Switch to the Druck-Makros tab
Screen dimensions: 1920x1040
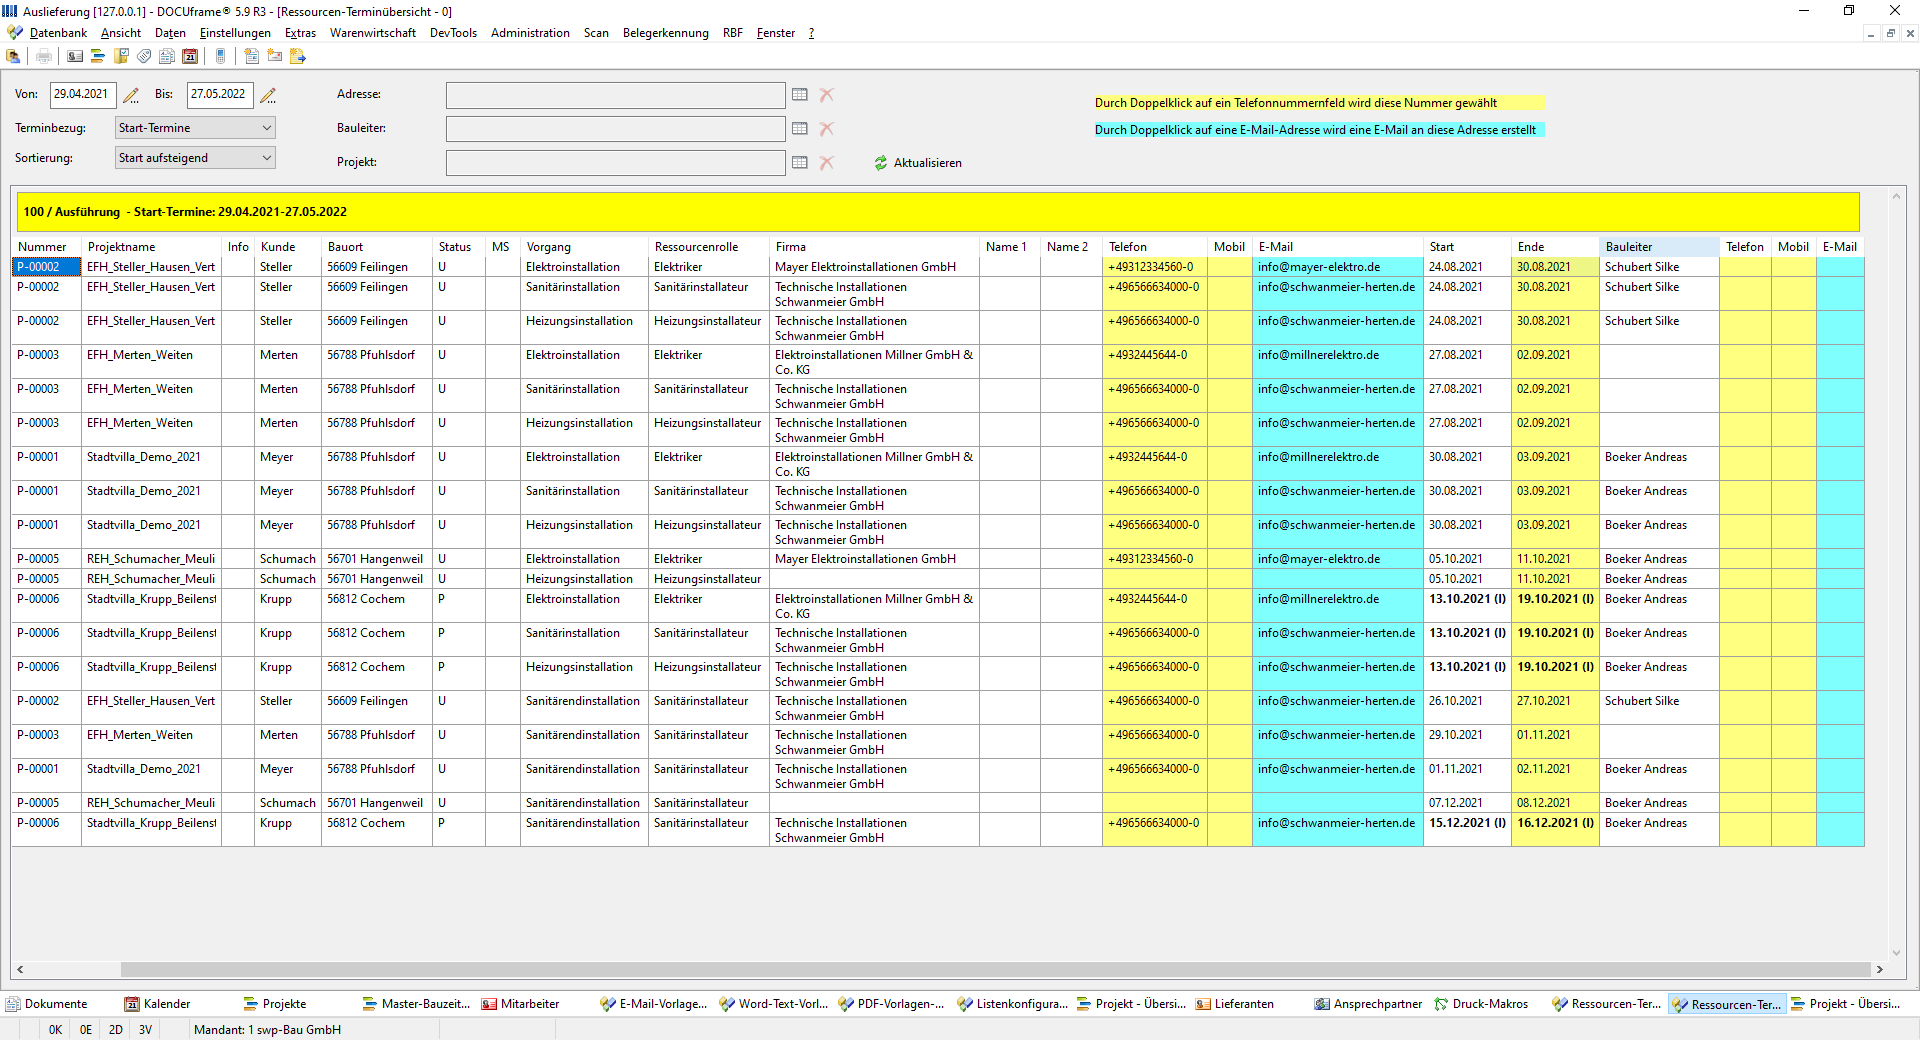[1481, 1004]
